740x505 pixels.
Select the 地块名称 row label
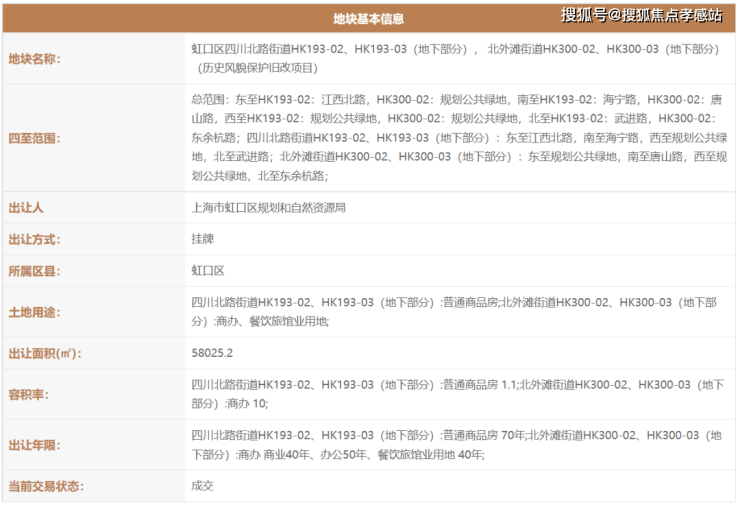click(x=35, y=58)
